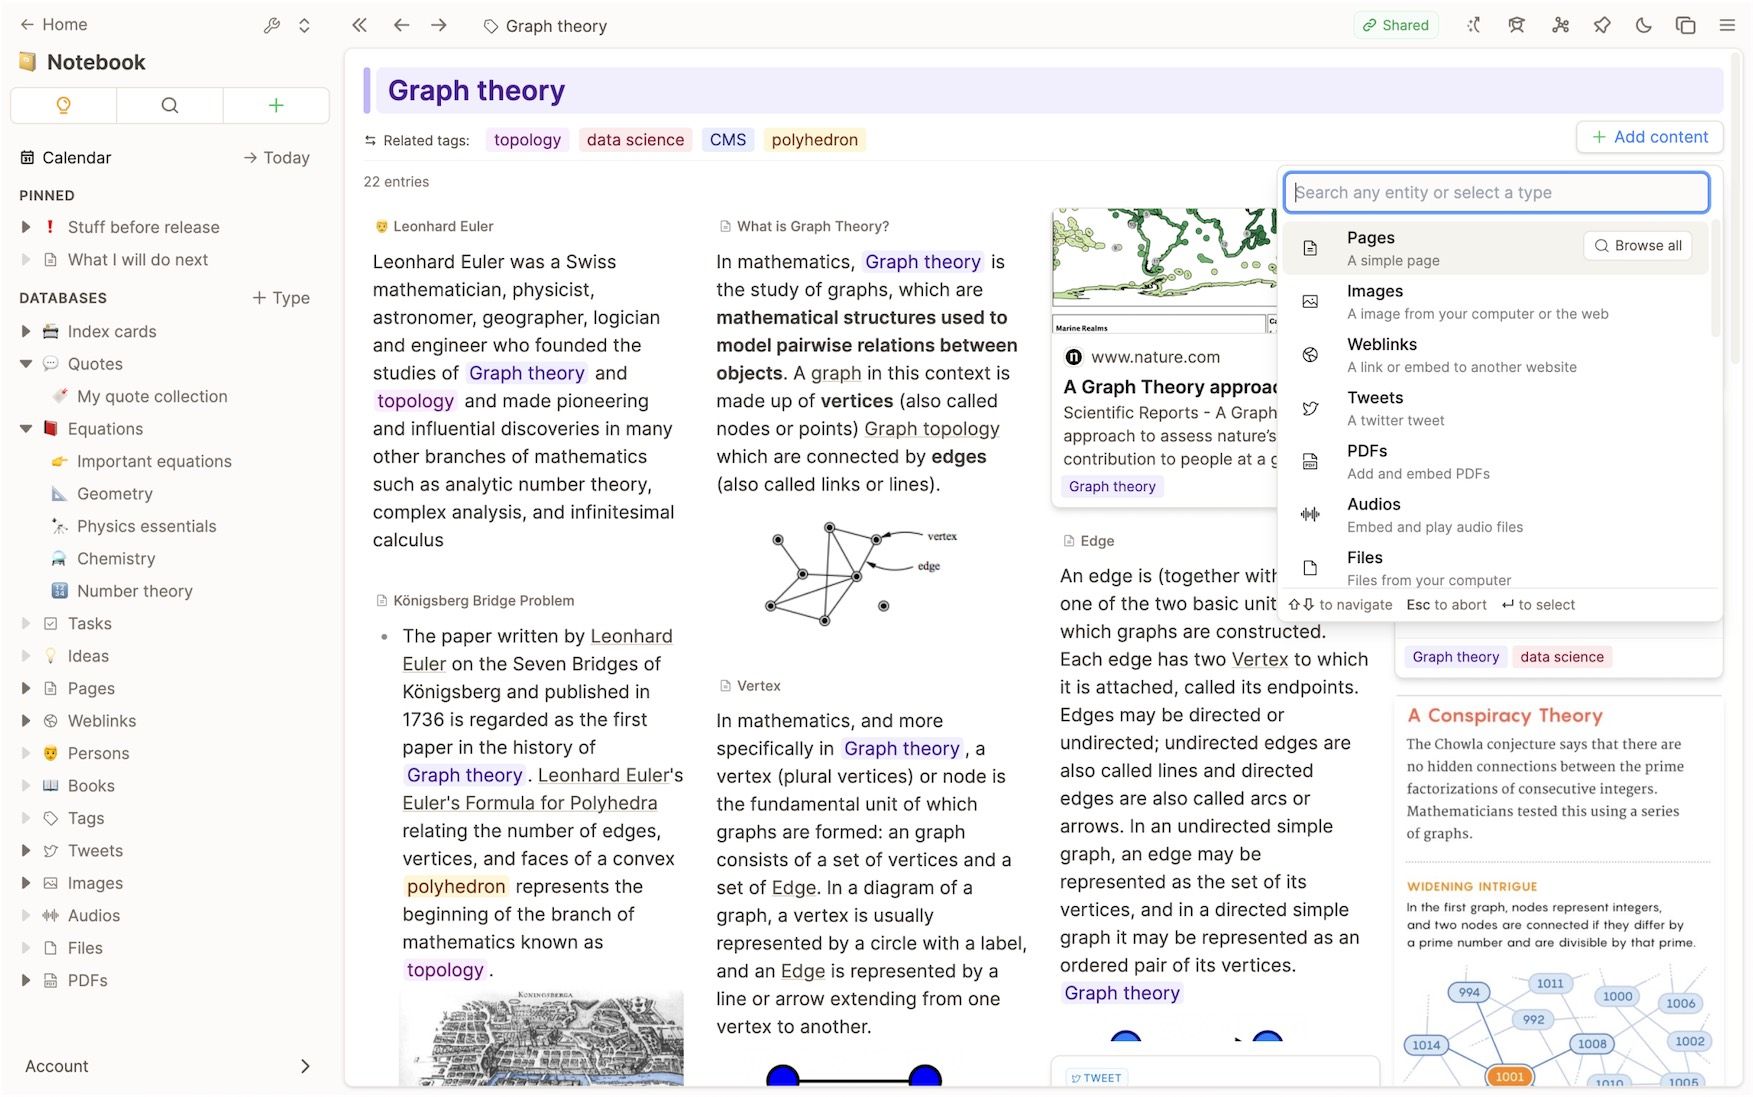Toggle dark mode with the moon icon

(1644, 25)
